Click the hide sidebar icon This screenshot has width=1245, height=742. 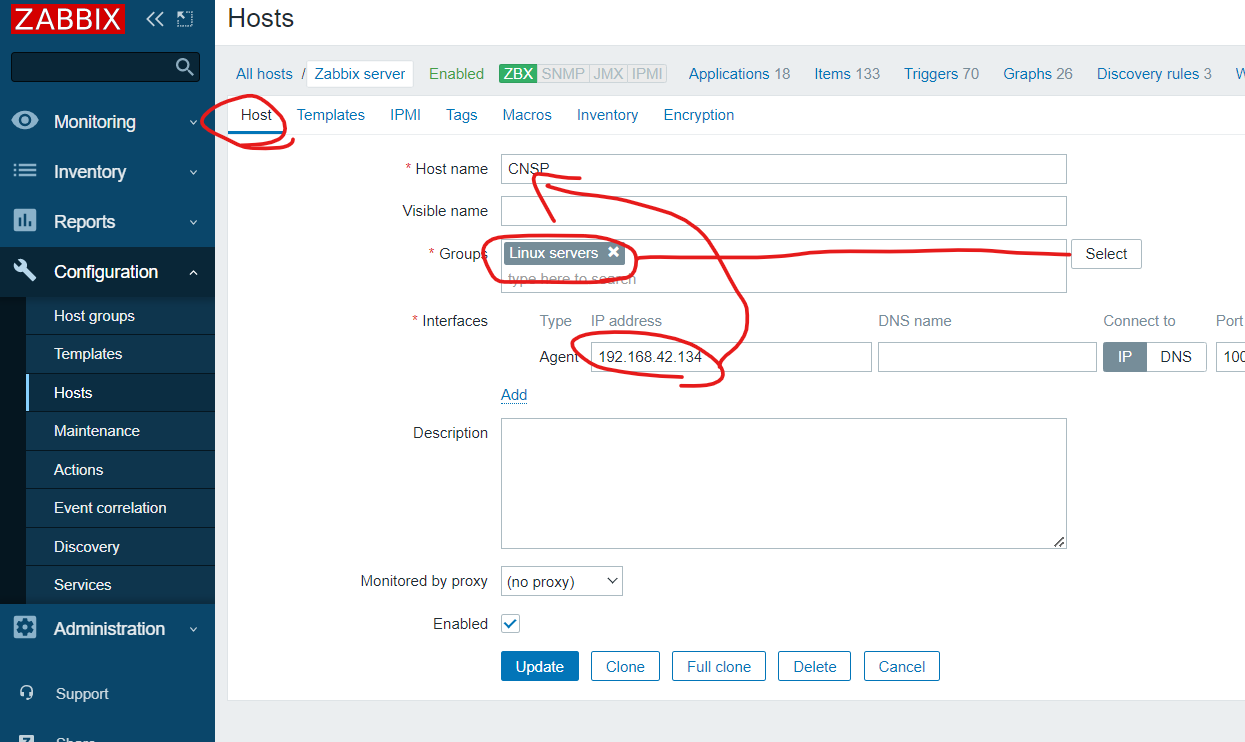pos(185,18)
